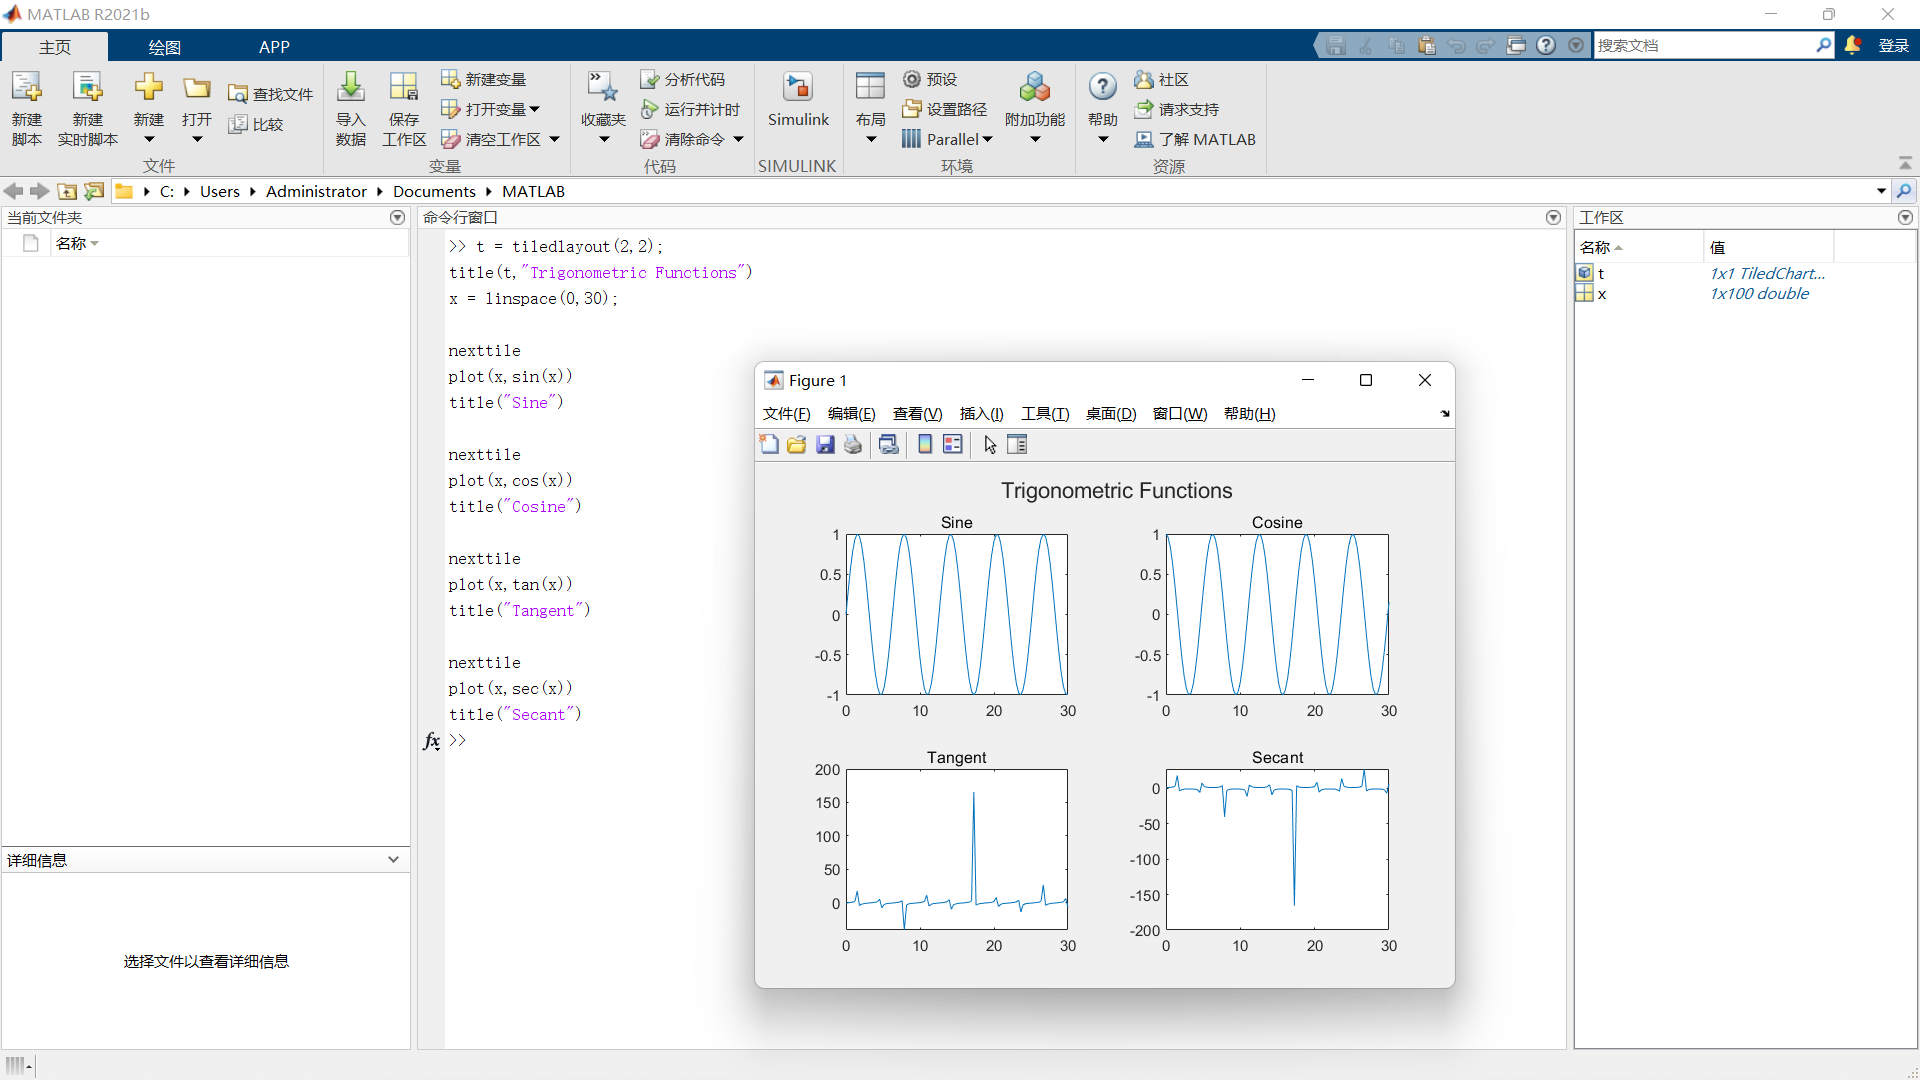This screenshot has width=1920, height=1080.
Task: Collapse the Details (详细信息) panel chevron
Action: [x=393, y=860]
